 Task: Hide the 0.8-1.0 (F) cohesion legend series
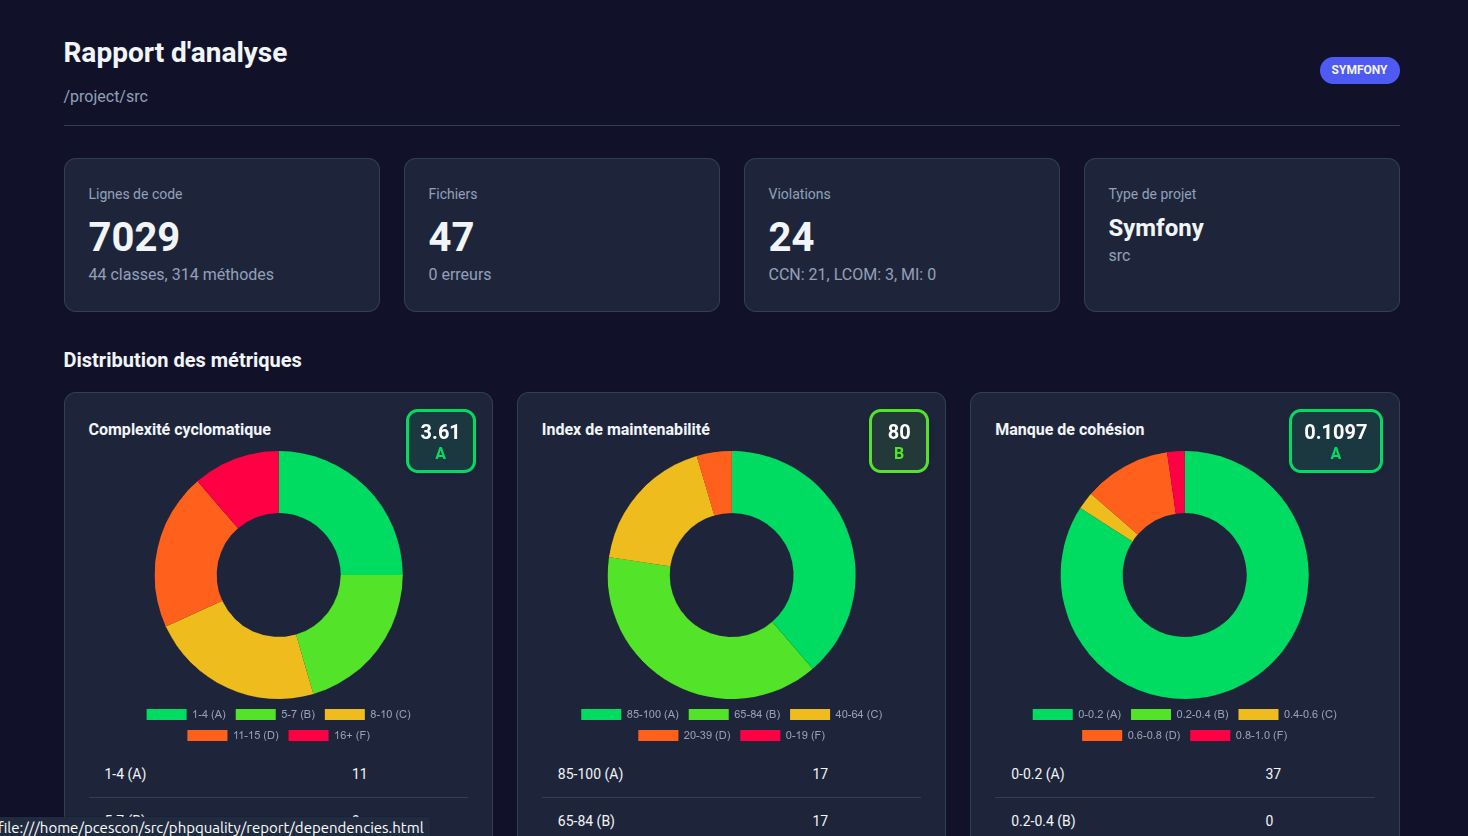[1238, 735]
